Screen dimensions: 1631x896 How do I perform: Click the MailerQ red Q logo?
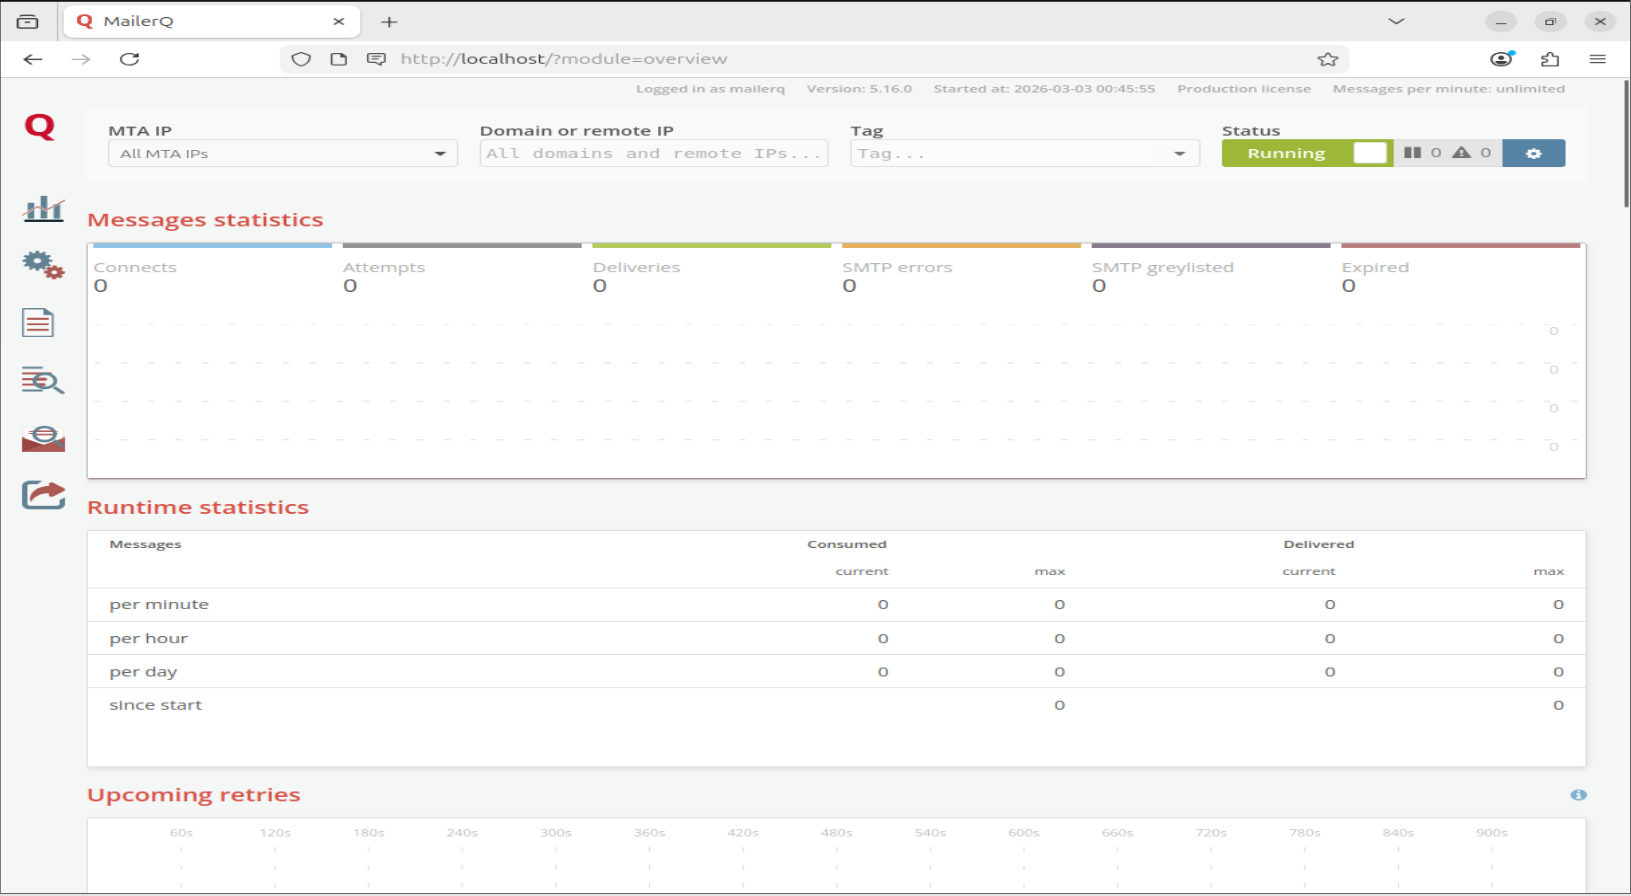coord(40,127)
